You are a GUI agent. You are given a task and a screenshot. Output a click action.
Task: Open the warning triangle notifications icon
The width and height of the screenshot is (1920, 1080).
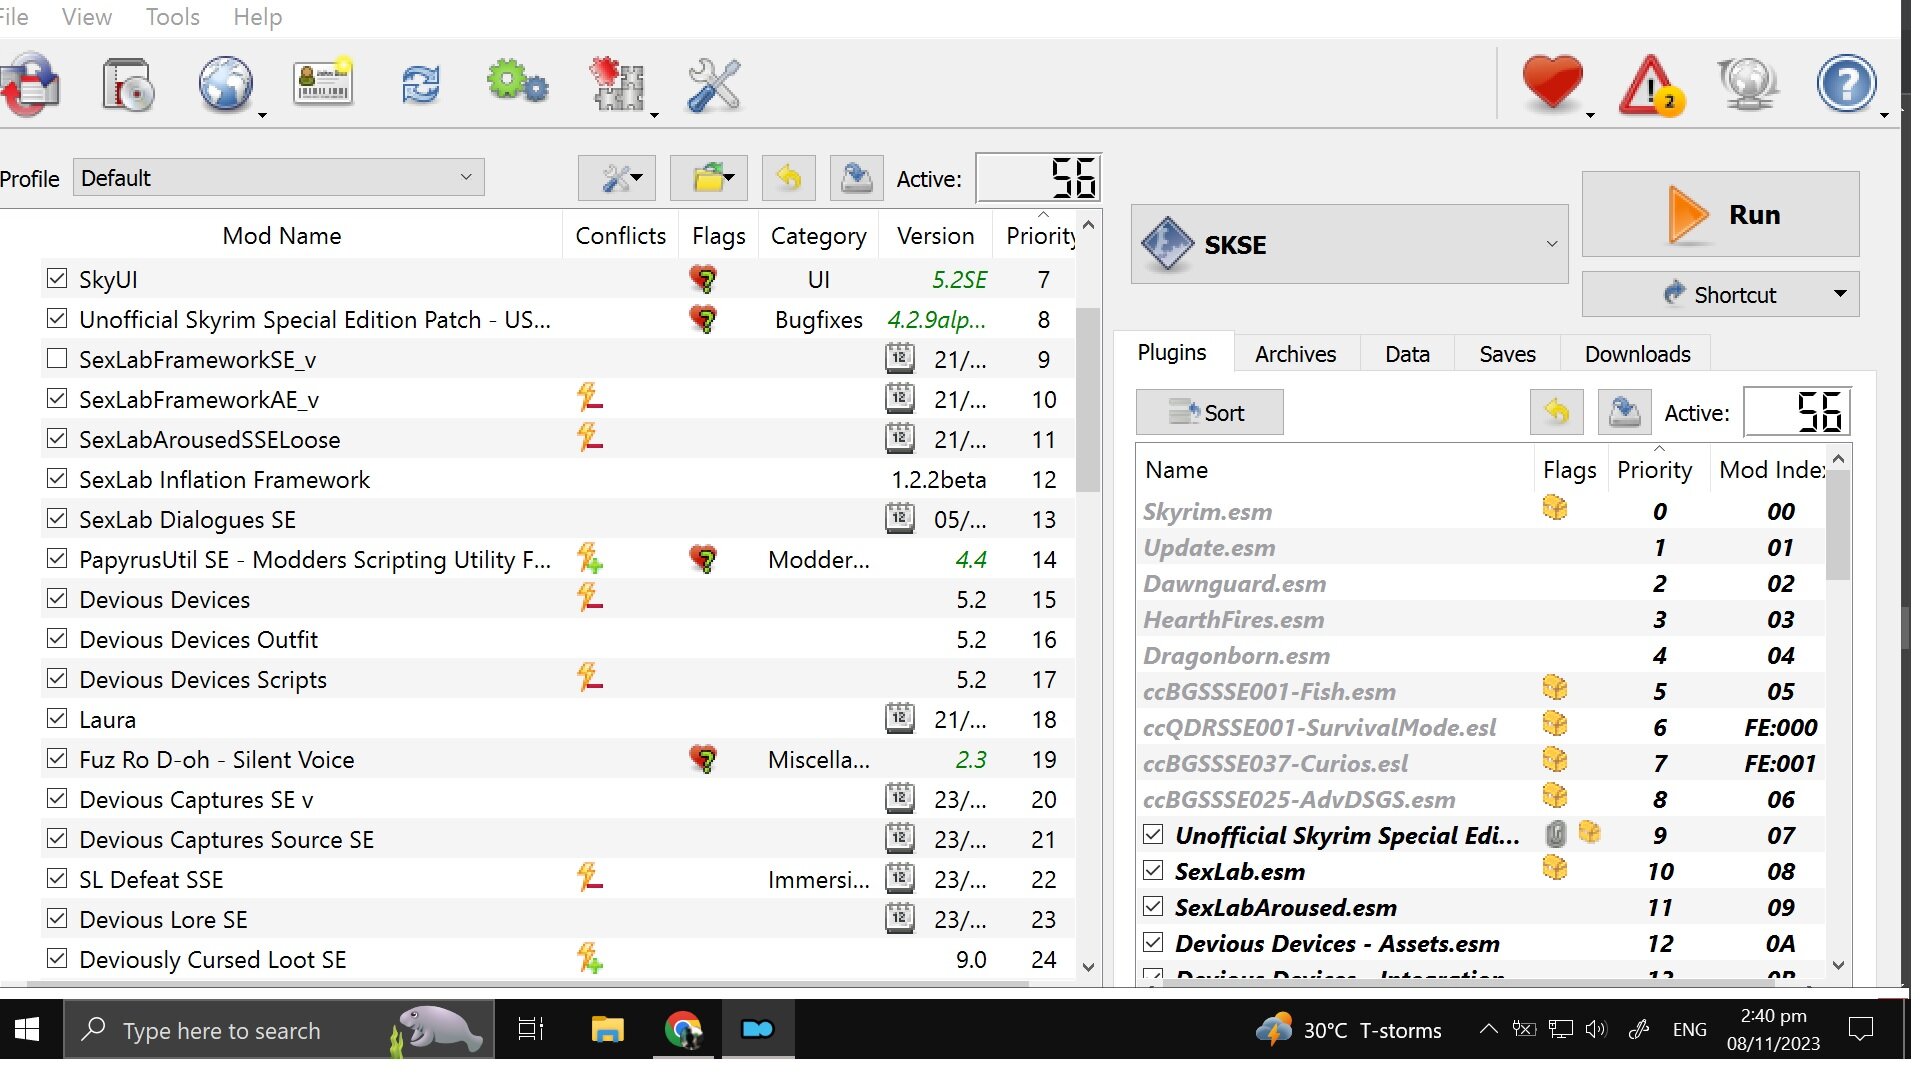[x=1652, y=85]
